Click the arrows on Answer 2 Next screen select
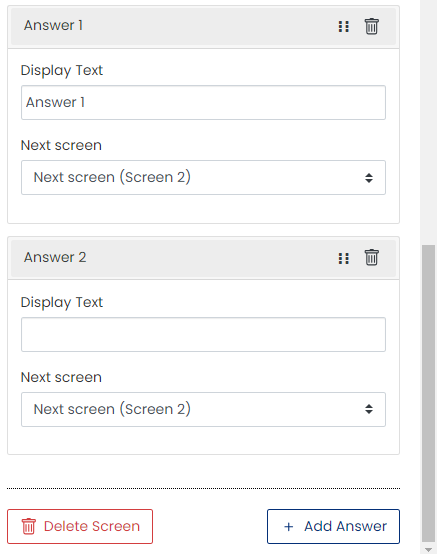The image size is (437, 554). pos(369,409)
